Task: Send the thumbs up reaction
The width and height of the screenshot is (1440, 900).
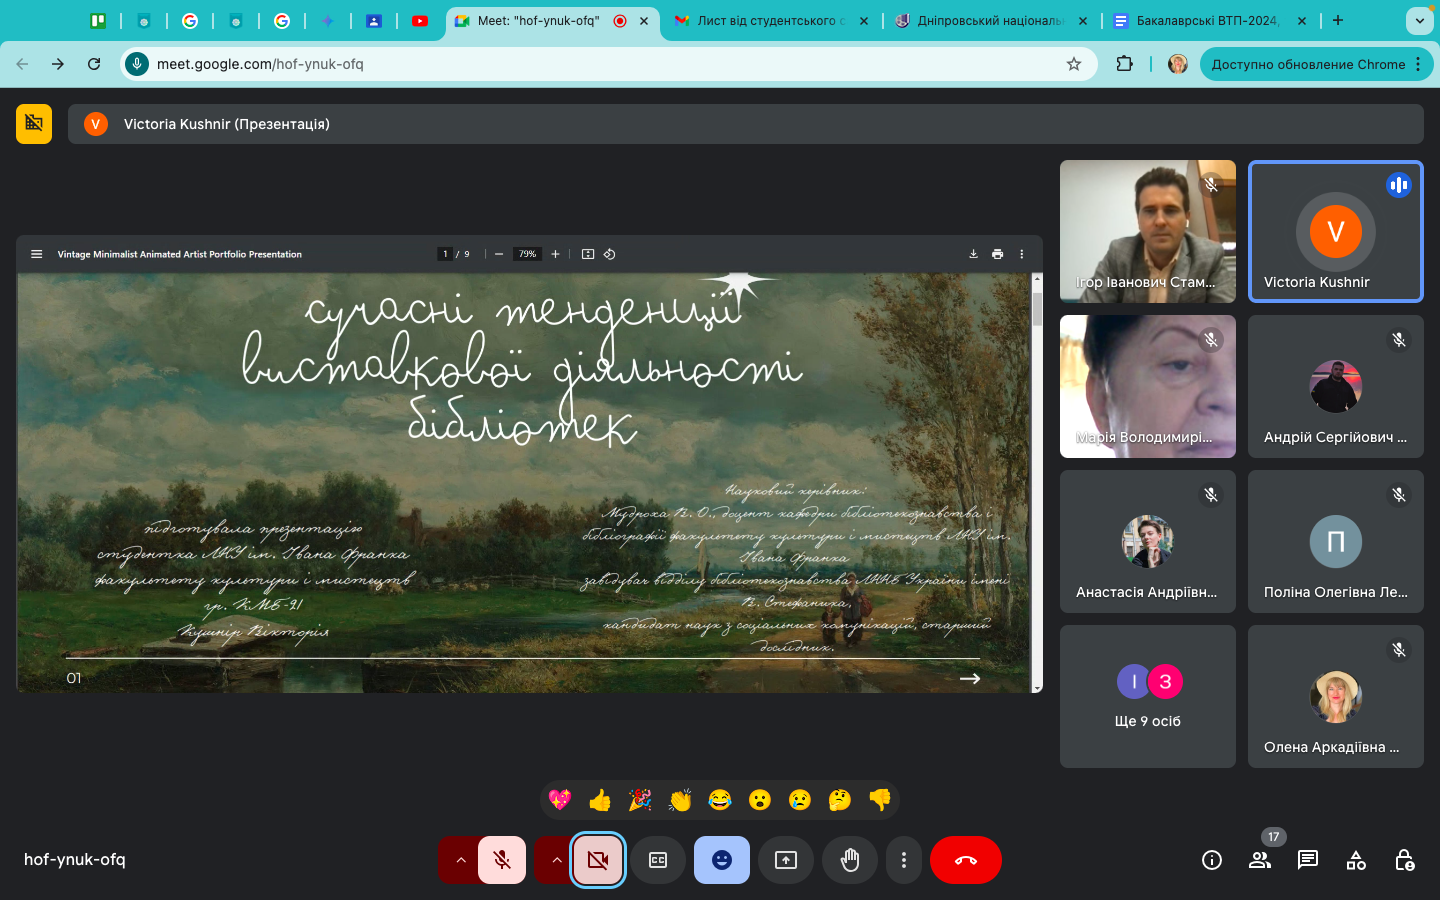Action: pos(600,800)
